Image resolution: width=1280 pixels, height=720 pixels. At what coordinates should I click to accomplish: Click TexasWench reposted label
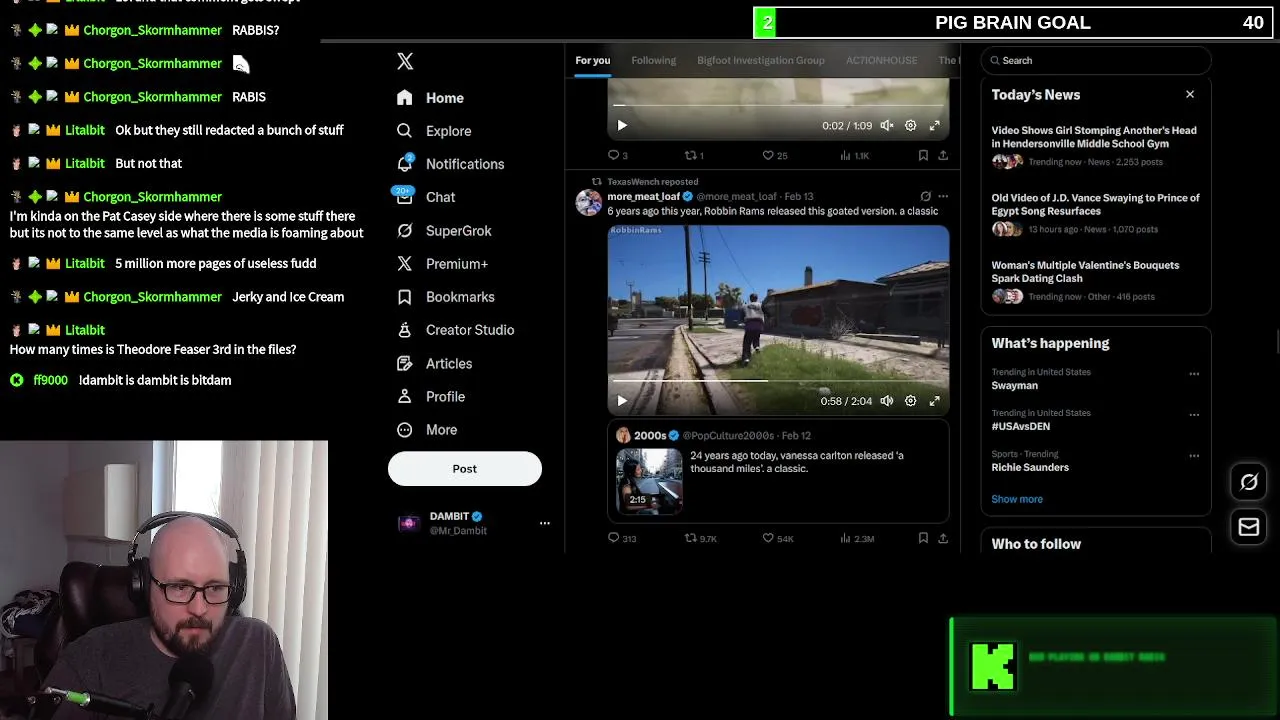click(652, 182)
